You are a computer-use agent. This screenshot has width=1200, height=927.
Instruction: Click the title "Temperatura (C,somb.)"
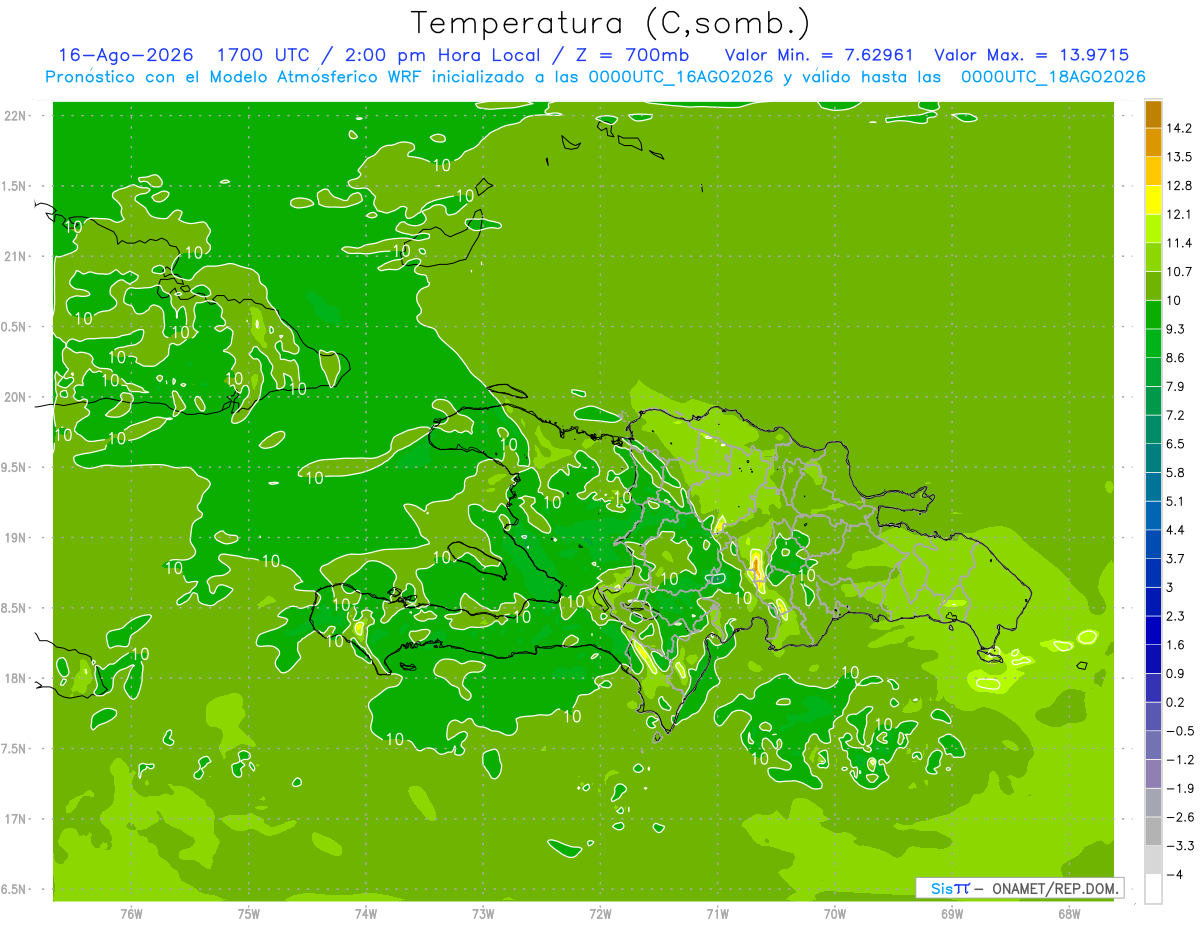pos(610,23)
